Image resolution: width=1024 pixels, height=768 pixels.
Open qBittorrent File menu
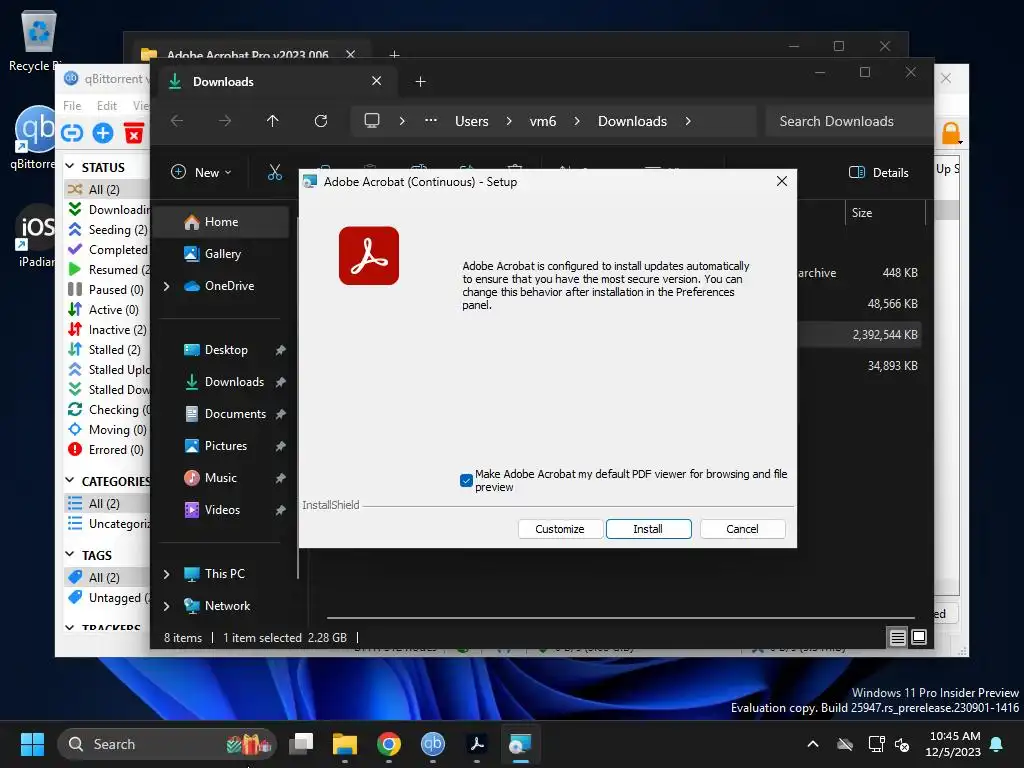(72, 106)
